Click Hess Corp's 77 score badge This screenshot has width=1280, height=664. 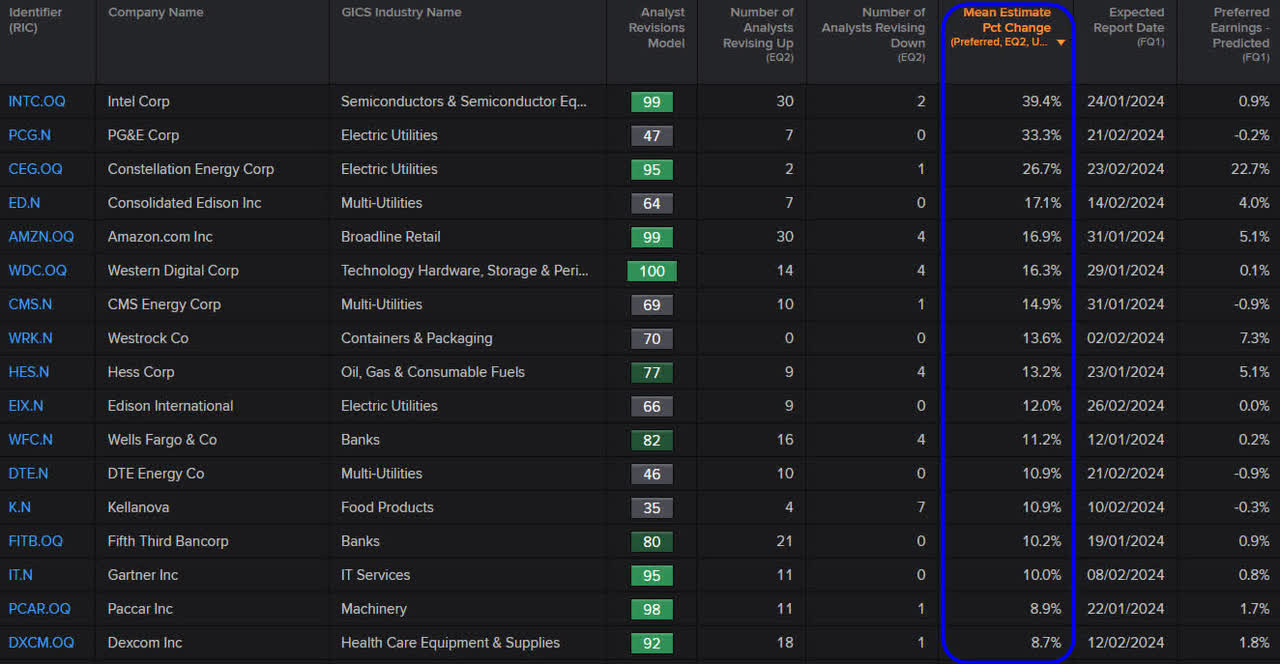coord(651,372)
